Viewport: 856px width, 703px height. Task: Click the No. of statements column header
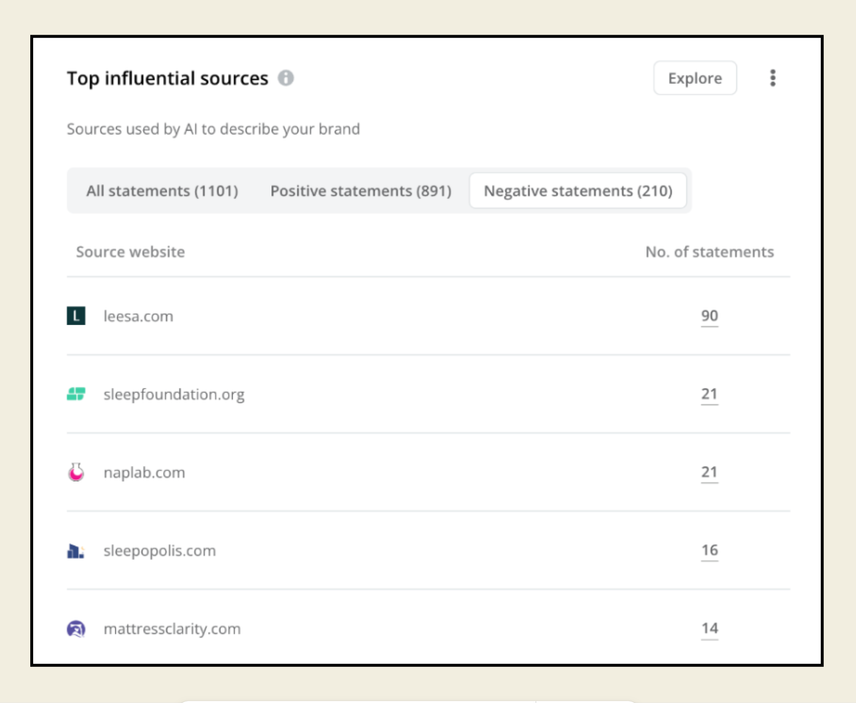709,252
